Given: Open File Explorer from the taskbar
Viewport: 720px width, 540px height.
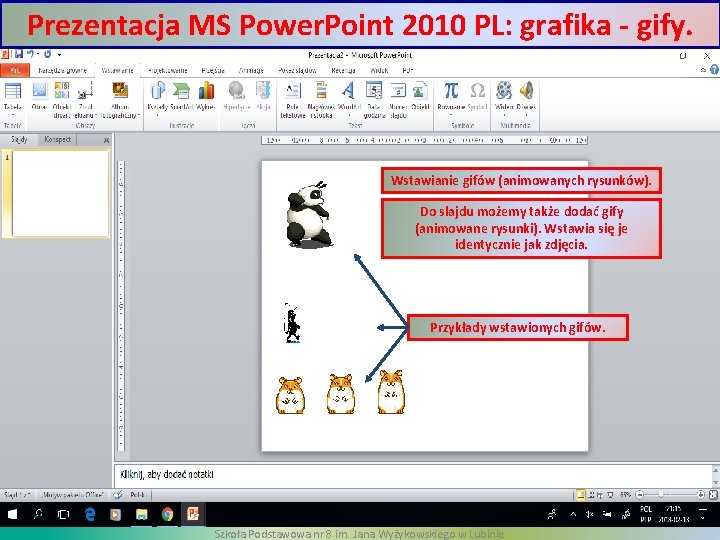Looking at the screenshot, I should [141, 514].
